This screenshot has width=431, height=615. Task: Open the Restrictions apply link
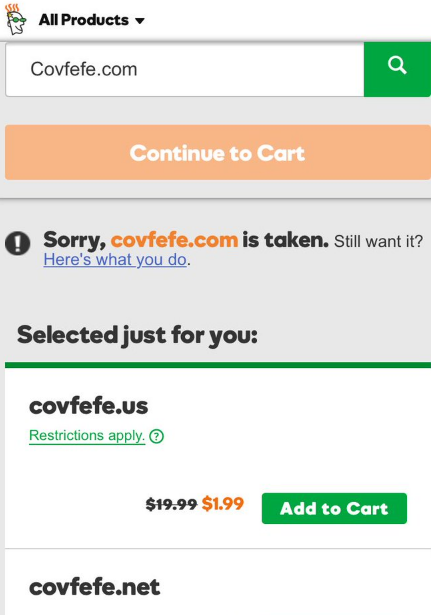87,436
